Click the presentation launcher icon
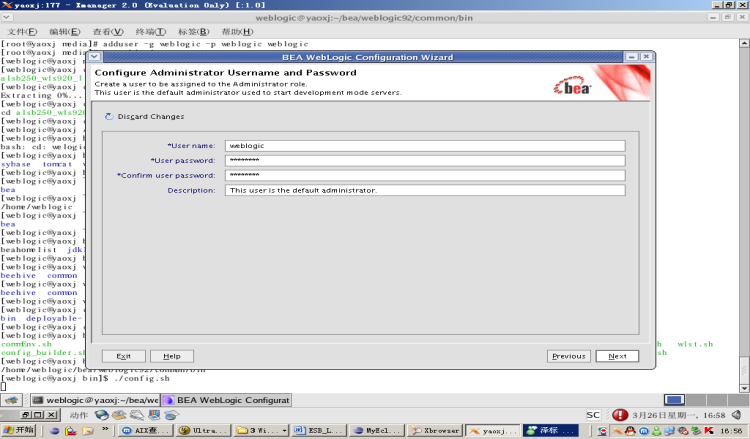750x439 pixels. pos(154,415)
